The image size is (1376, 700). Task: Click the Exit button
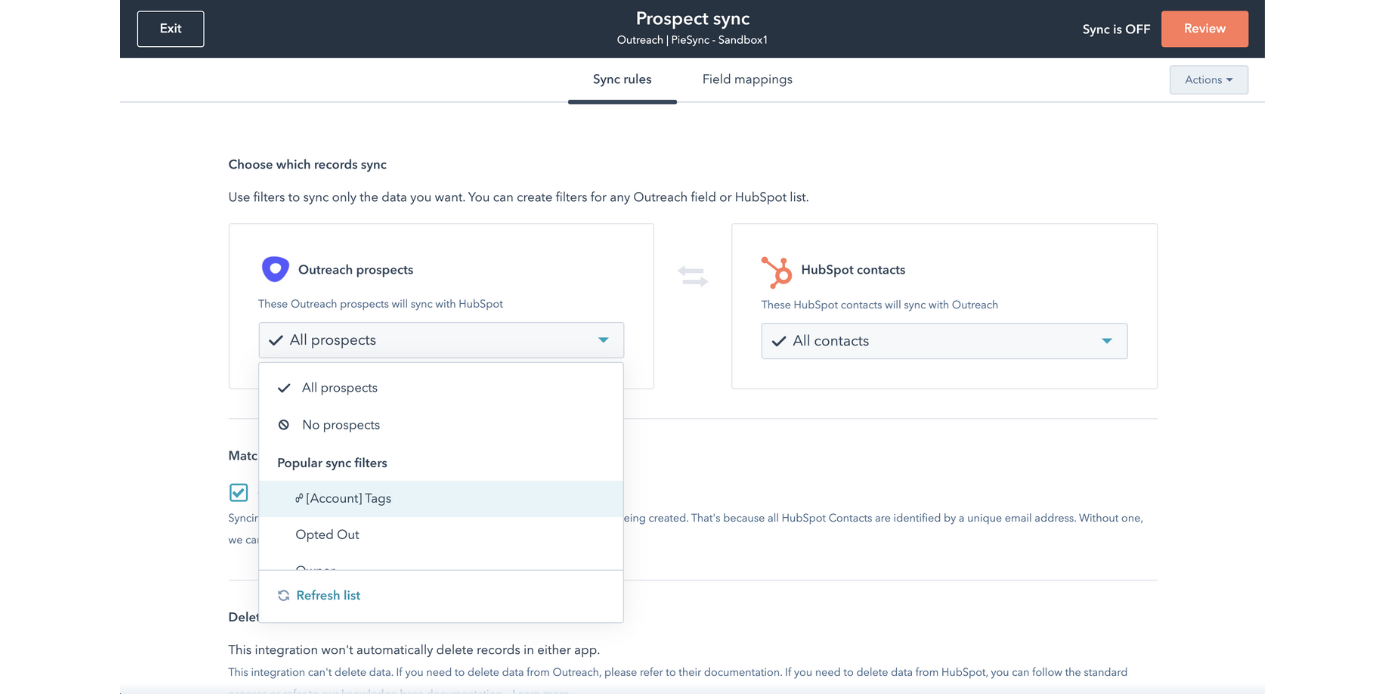tap(170, 29)
